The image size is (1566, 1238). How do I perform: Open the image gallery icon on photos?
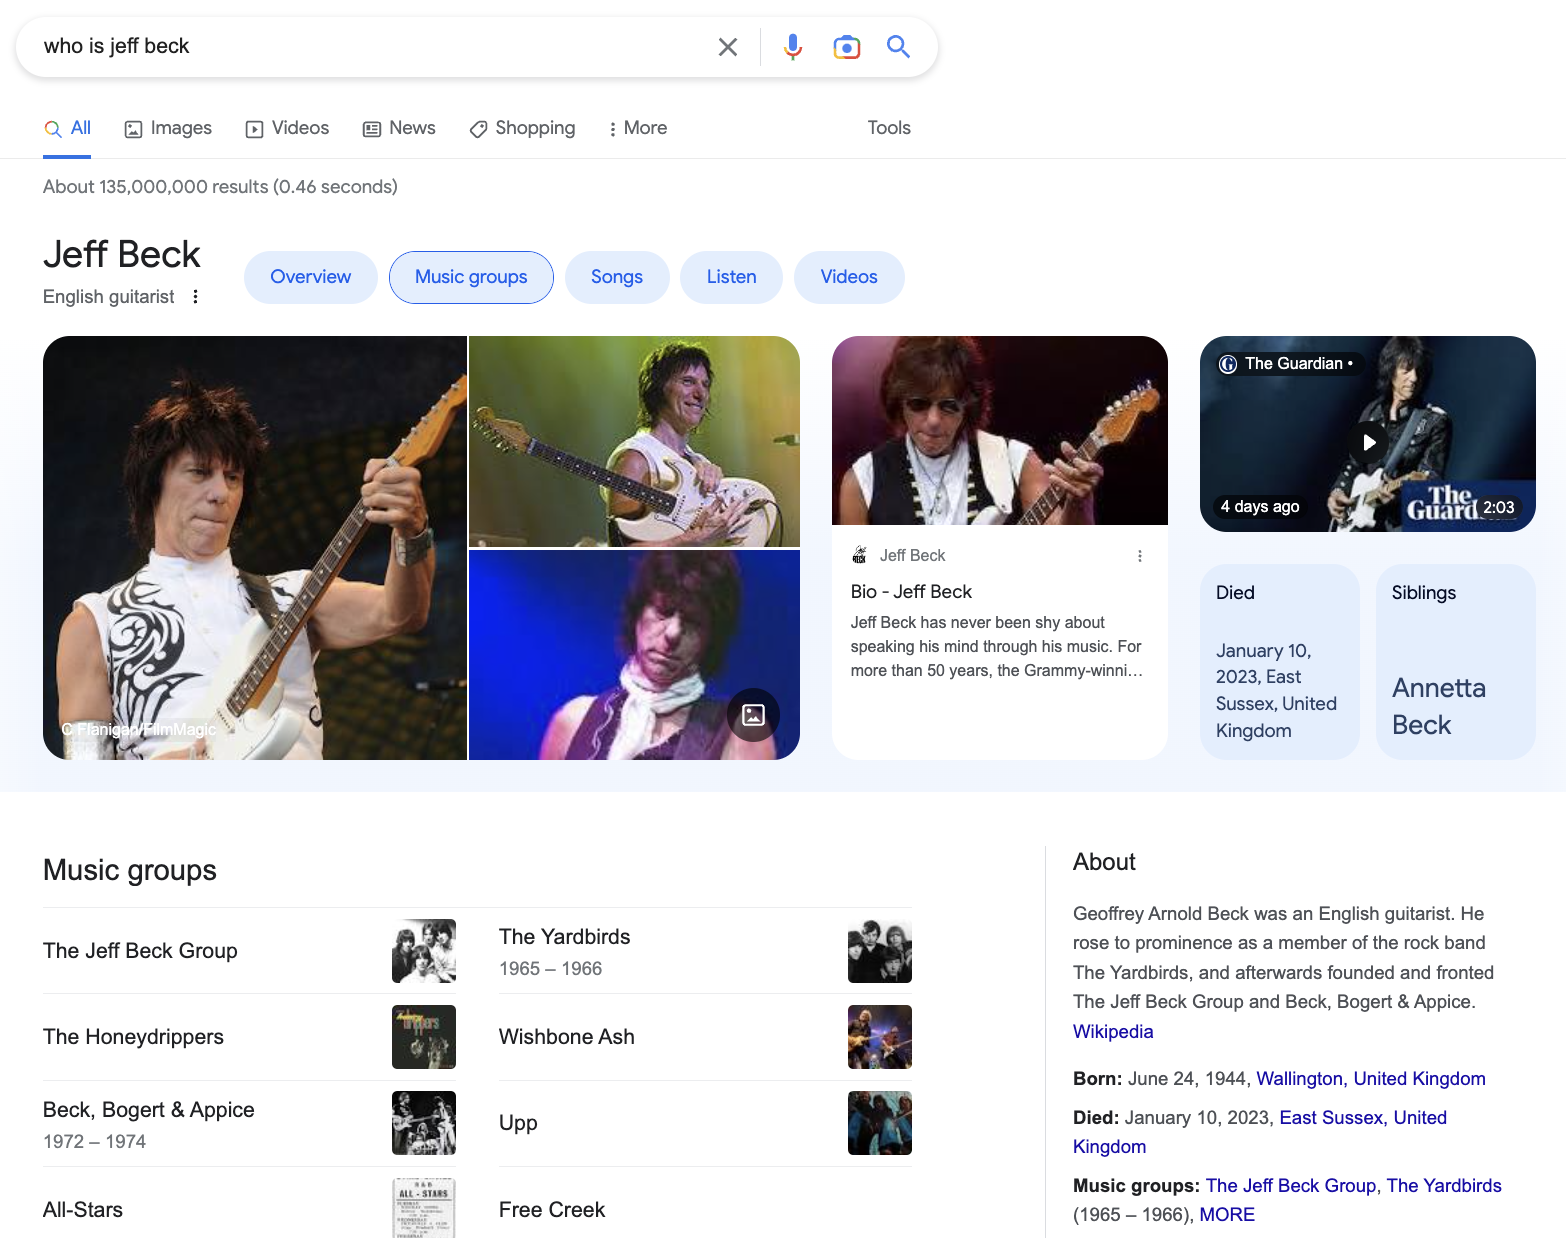point(753,714)
